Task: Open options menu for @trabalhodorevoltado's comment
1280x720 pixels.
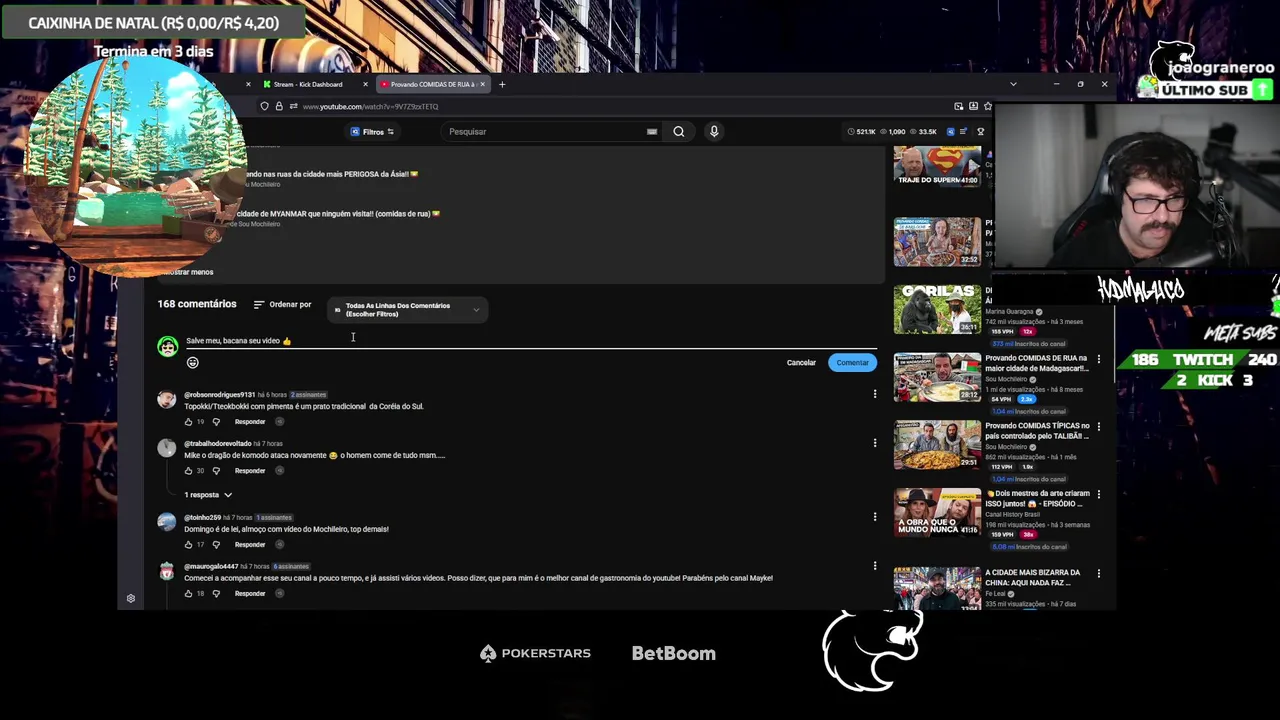Action: pyautogui.click(x=875, y=443)
